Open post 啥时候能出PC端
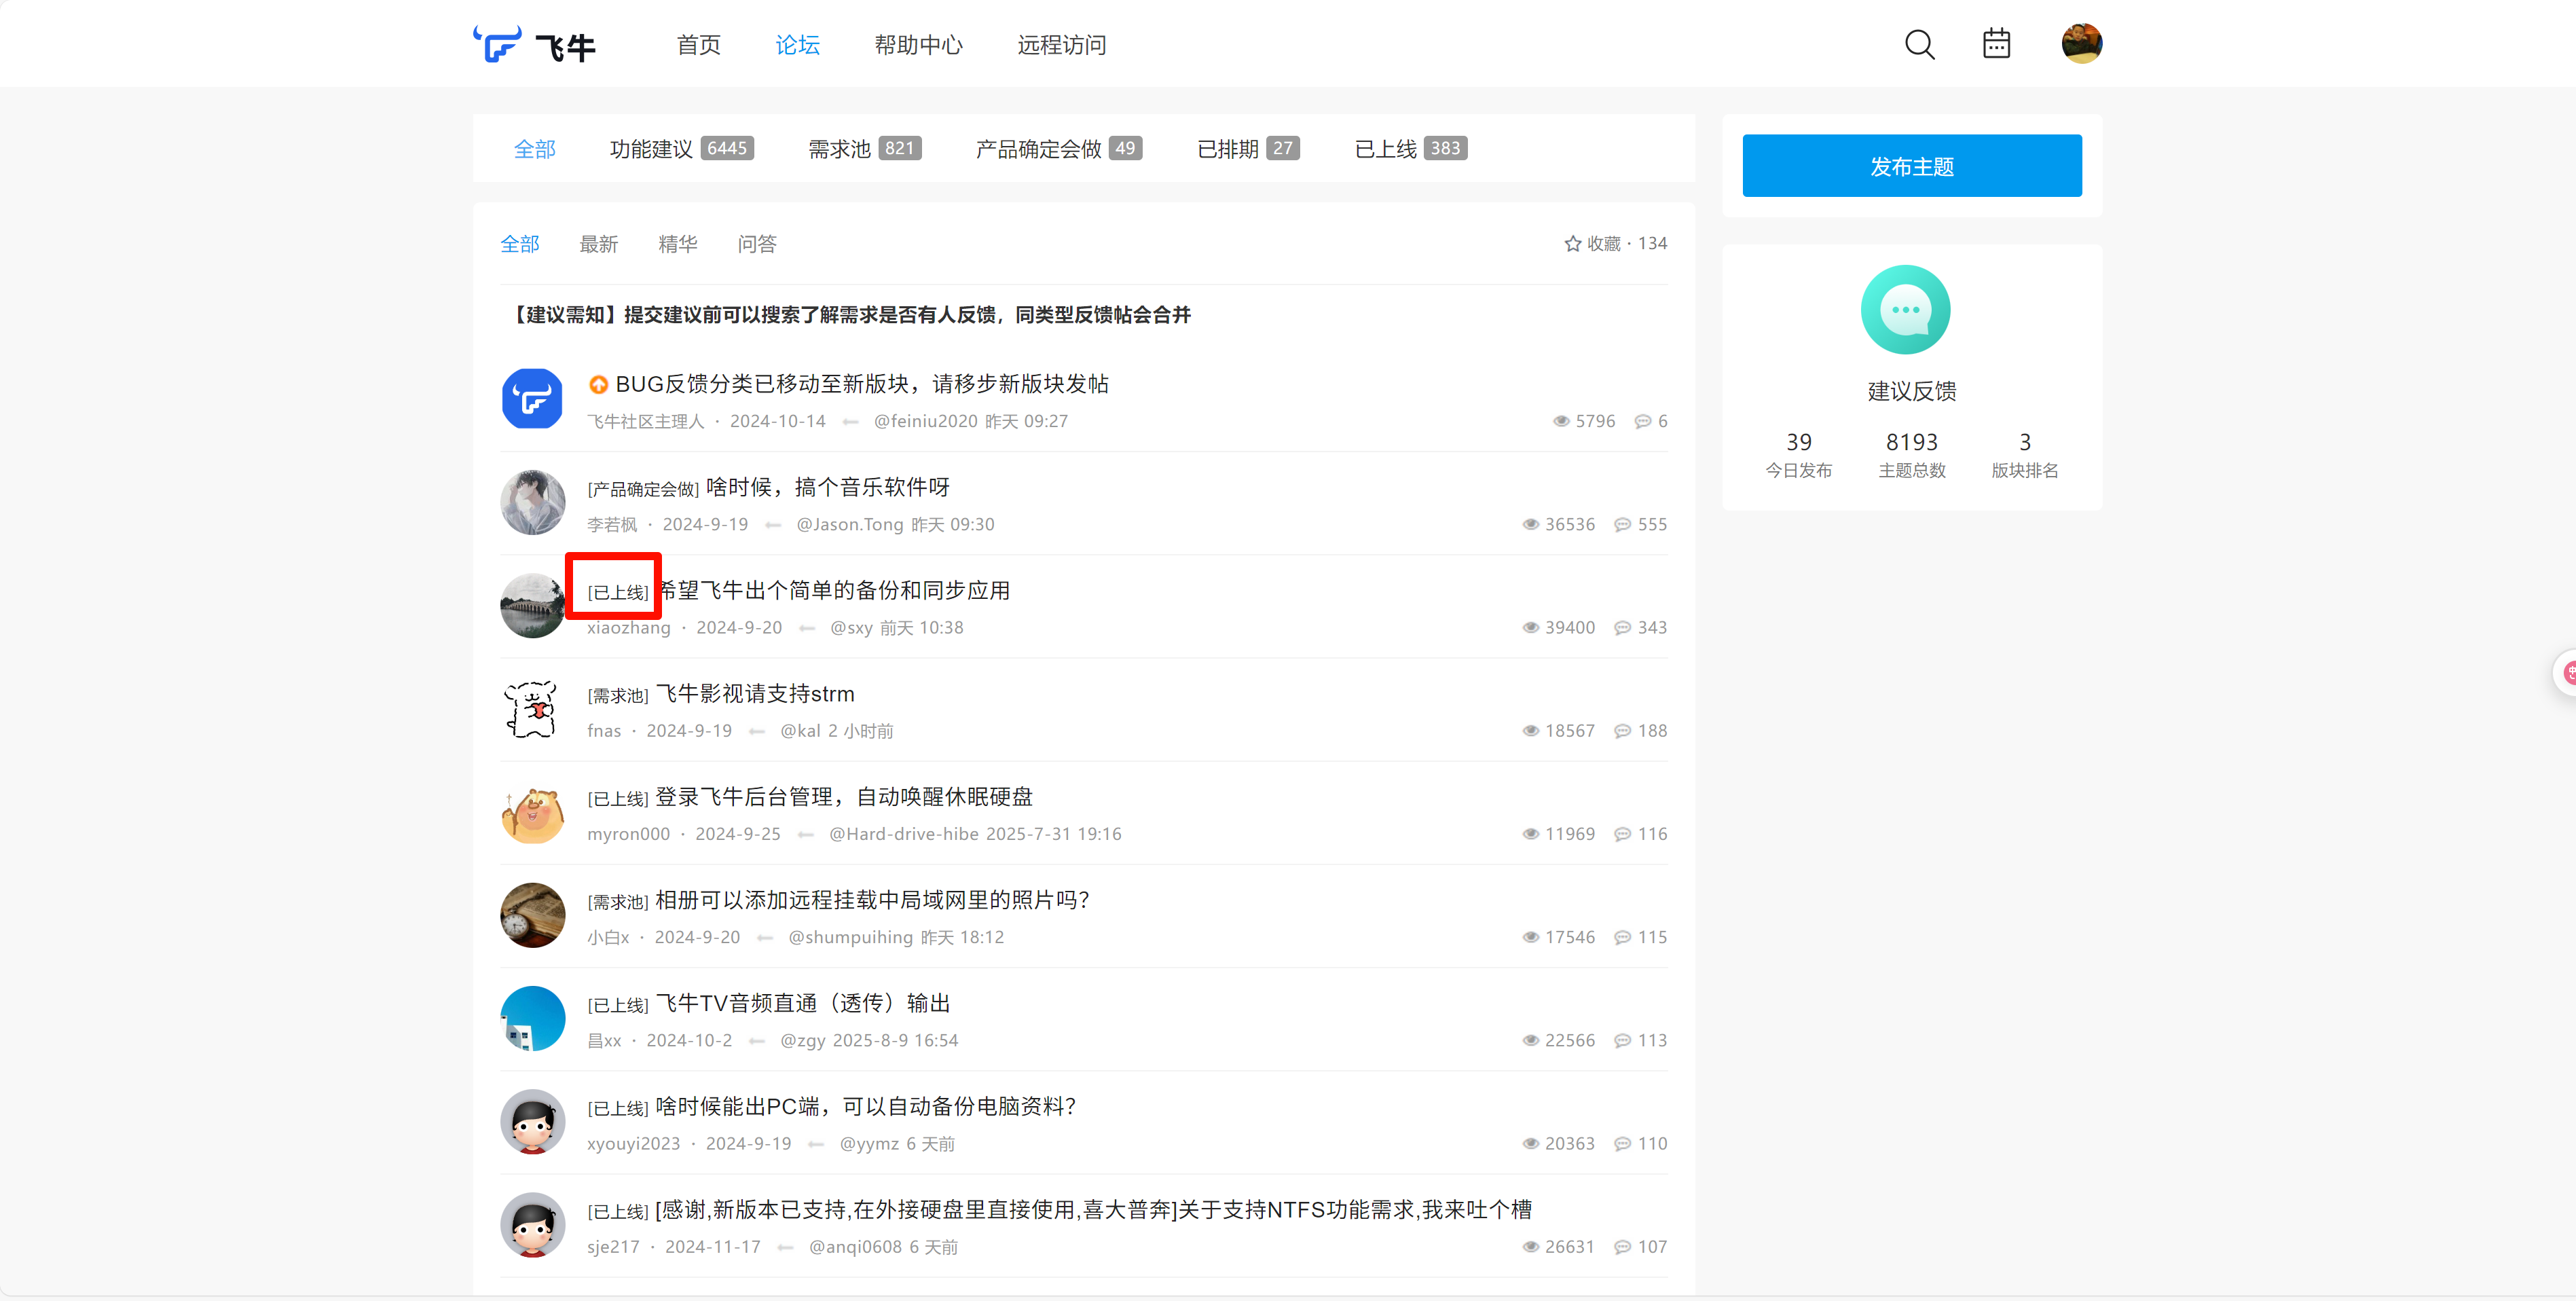Screen dimensions: 2576x1301 tap(865, 1106)
